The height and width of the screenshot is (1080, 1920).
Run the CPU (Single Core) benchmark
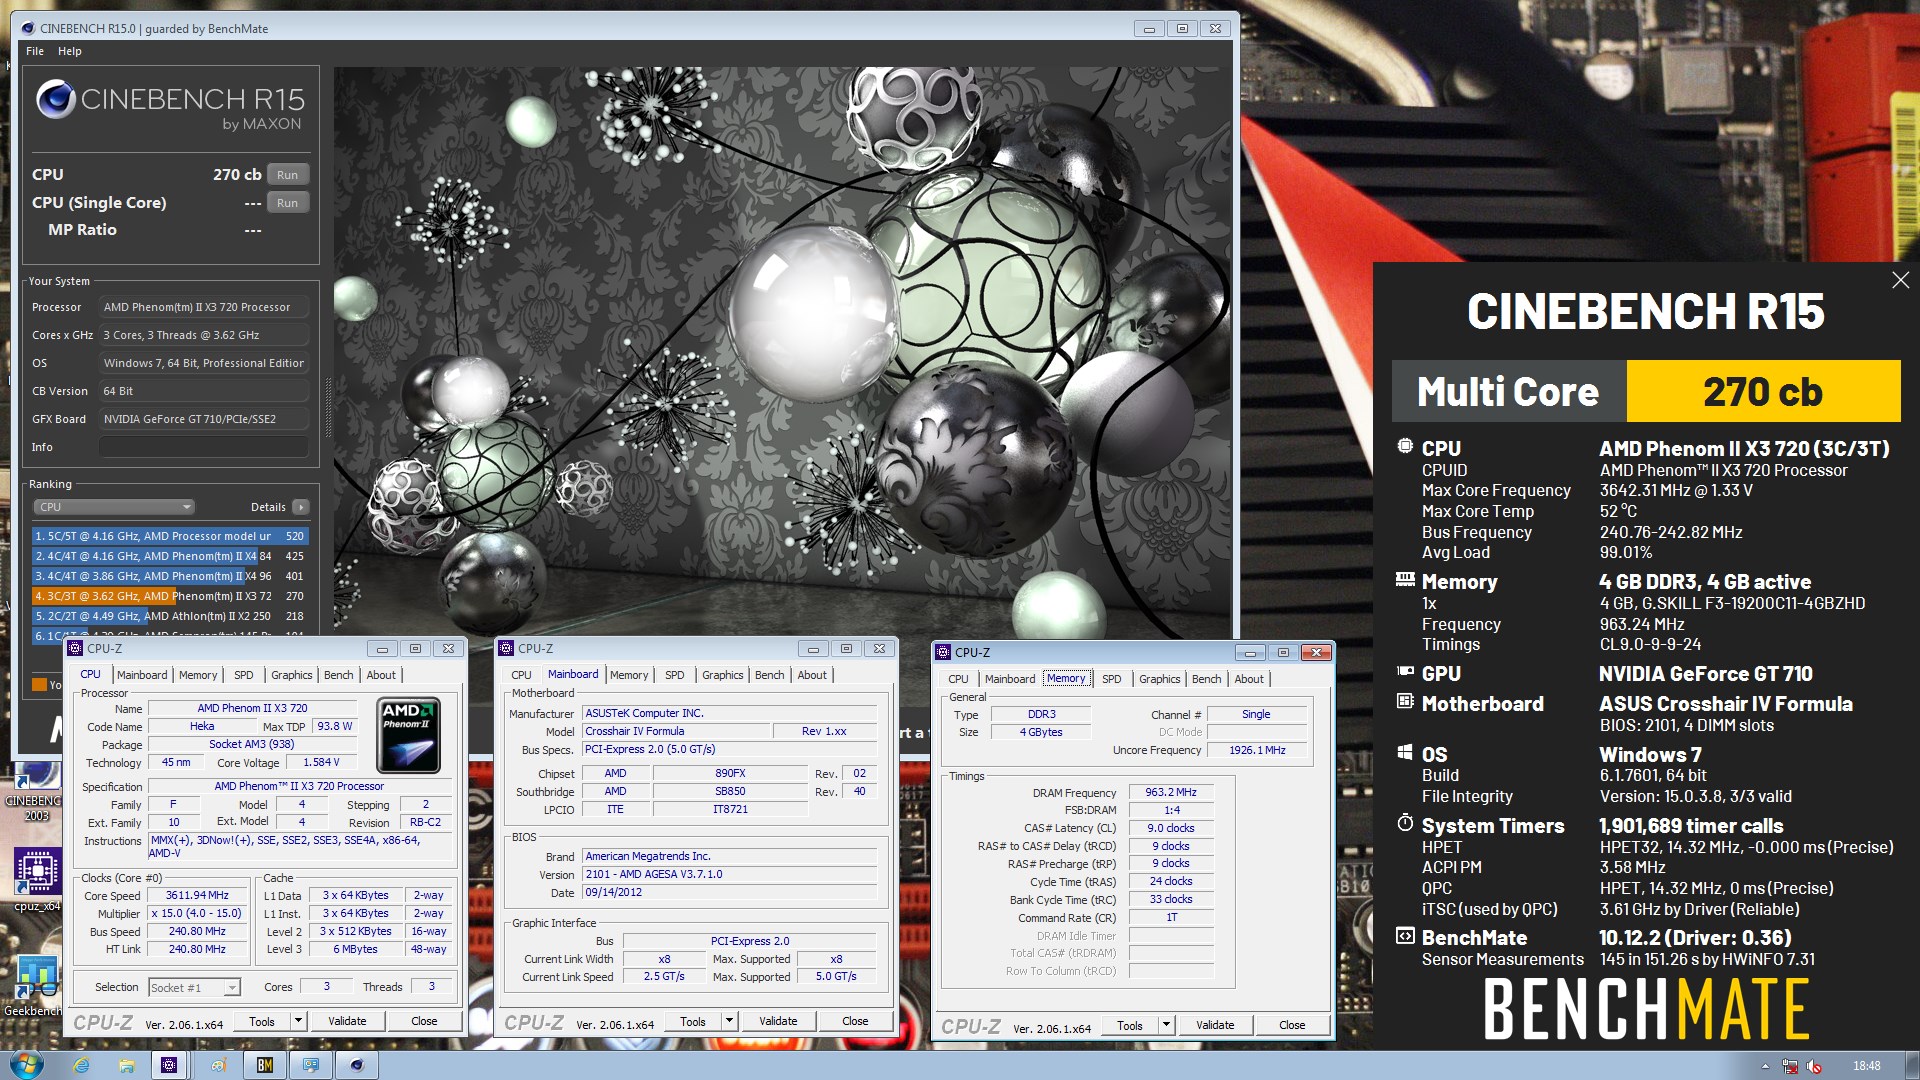point(288,203)
